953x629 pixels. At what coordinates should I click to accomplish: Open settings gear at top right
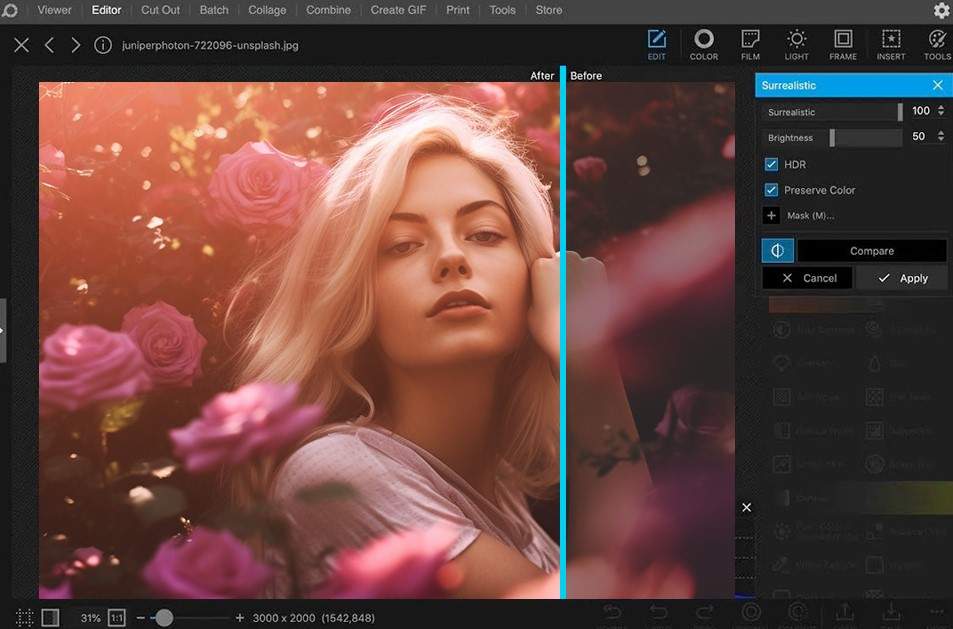(x=941, y=10)
